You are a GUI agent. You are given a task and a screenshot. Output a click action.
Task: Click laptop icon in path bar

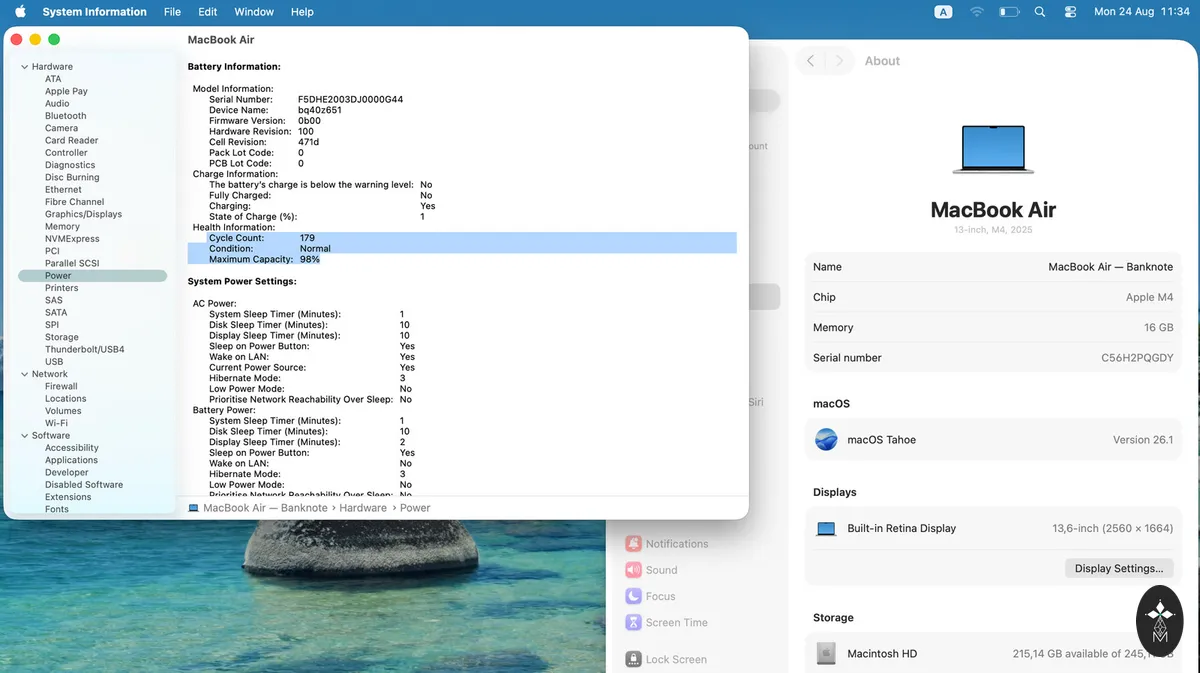pos(194,508)
